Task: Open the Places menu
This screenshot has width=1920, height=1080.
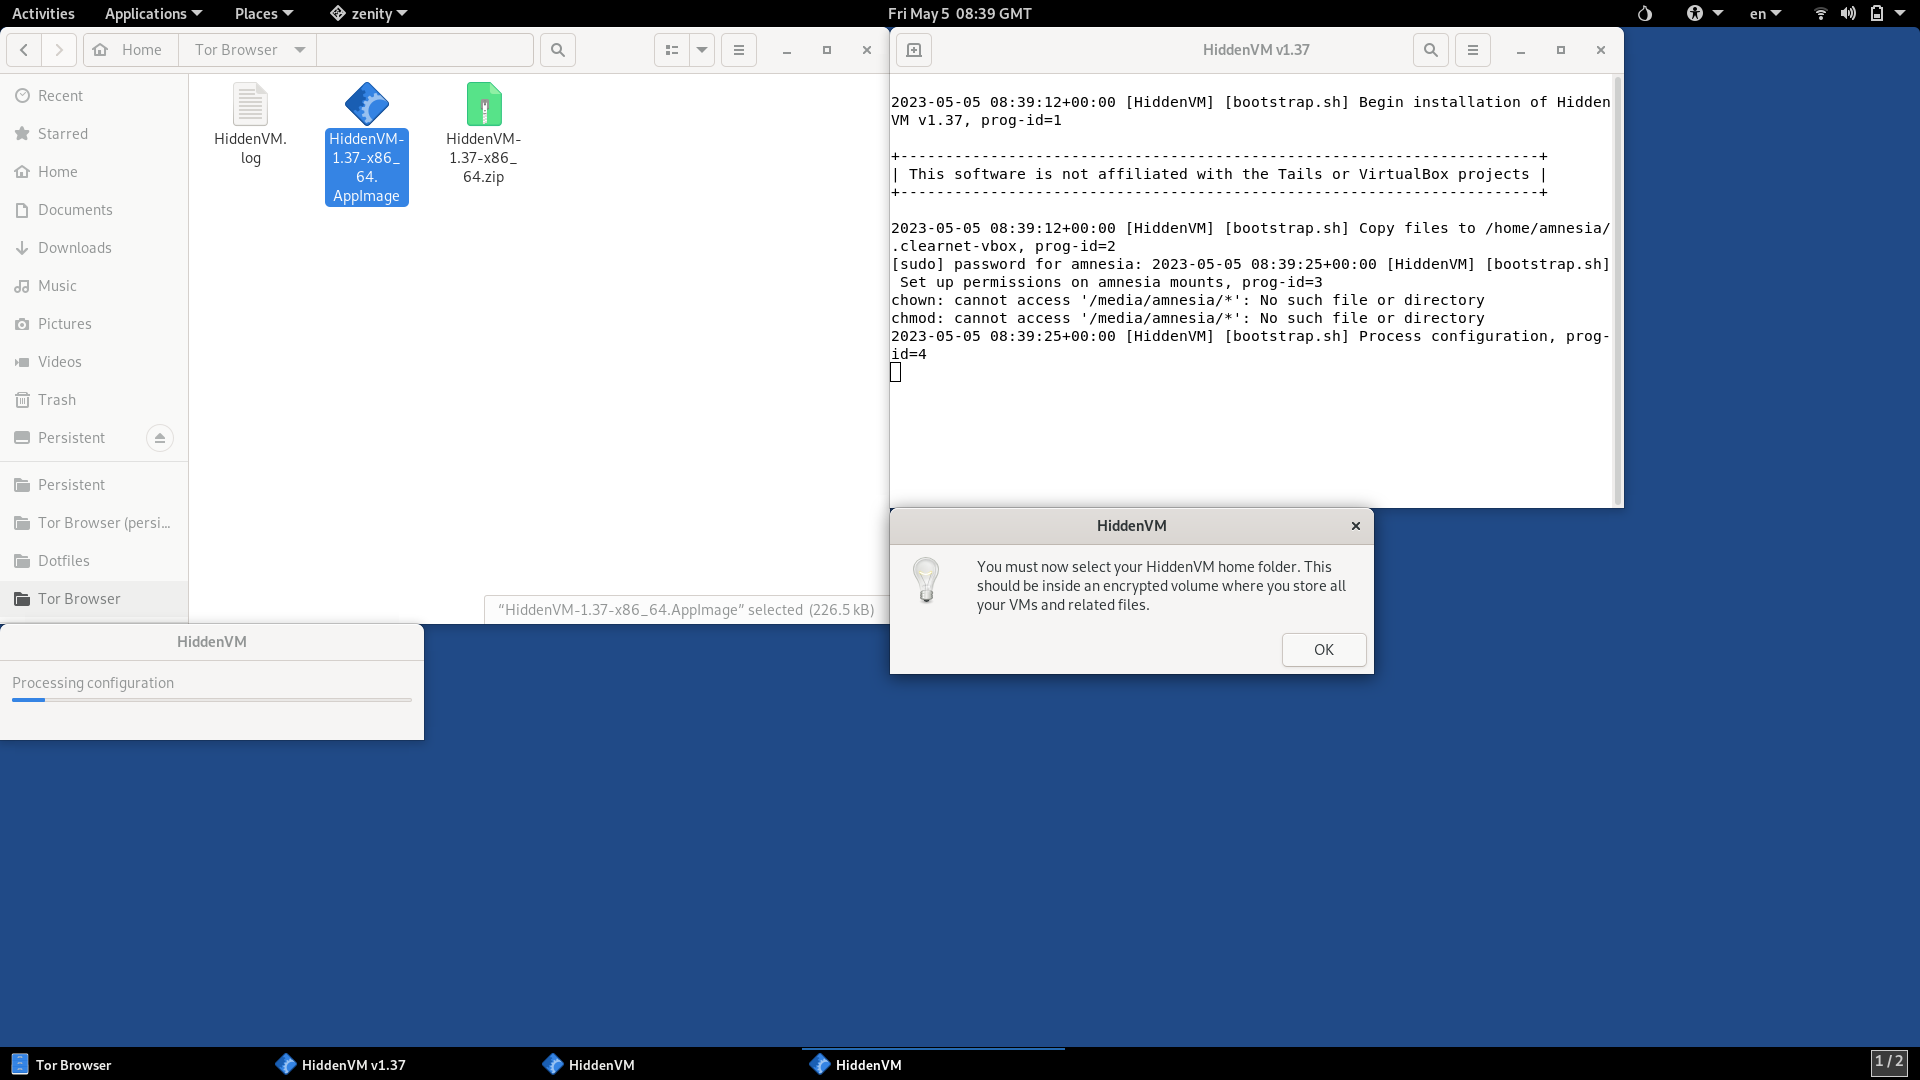Action: (x=263, y=14)
